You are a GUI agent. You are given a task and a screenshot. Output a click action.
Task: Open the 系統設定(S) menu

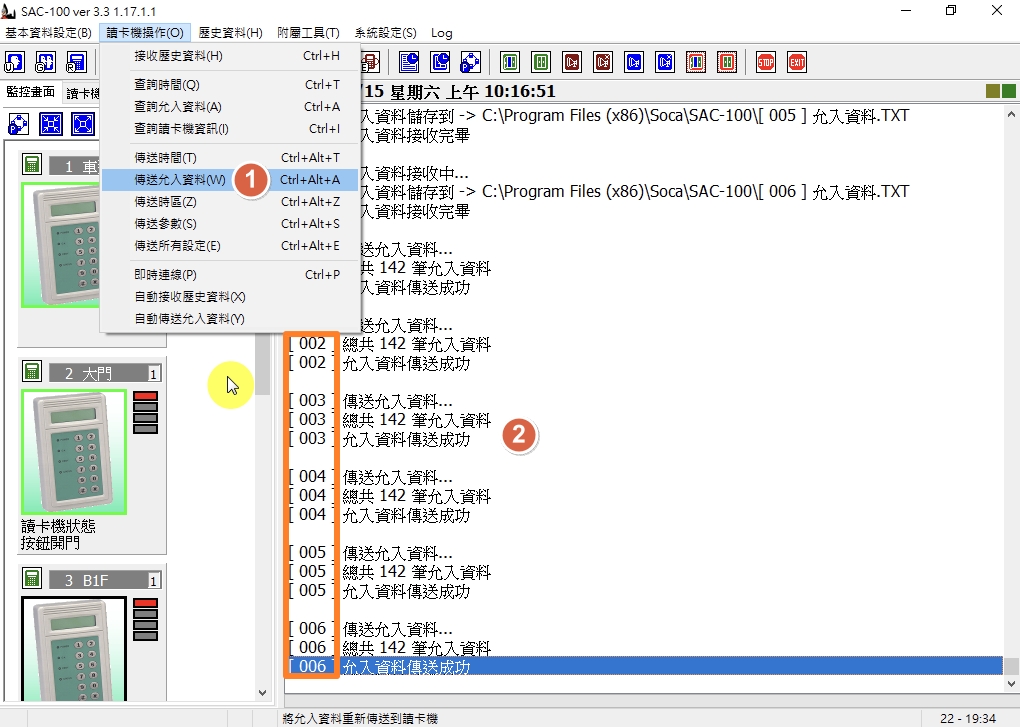pyautogui.click(x=385, y=33)
